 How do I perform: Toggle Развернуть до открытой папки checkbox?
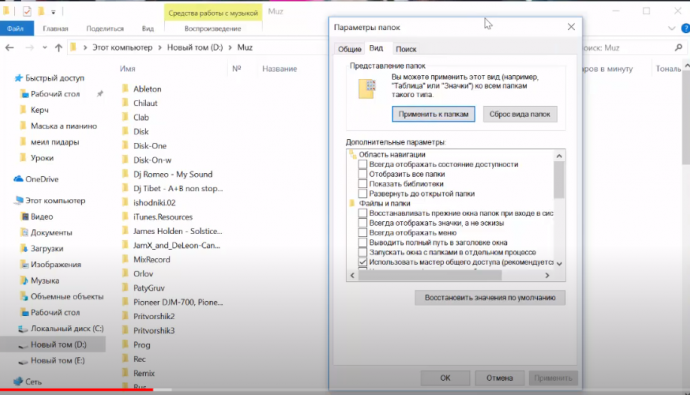click(362, 193)
